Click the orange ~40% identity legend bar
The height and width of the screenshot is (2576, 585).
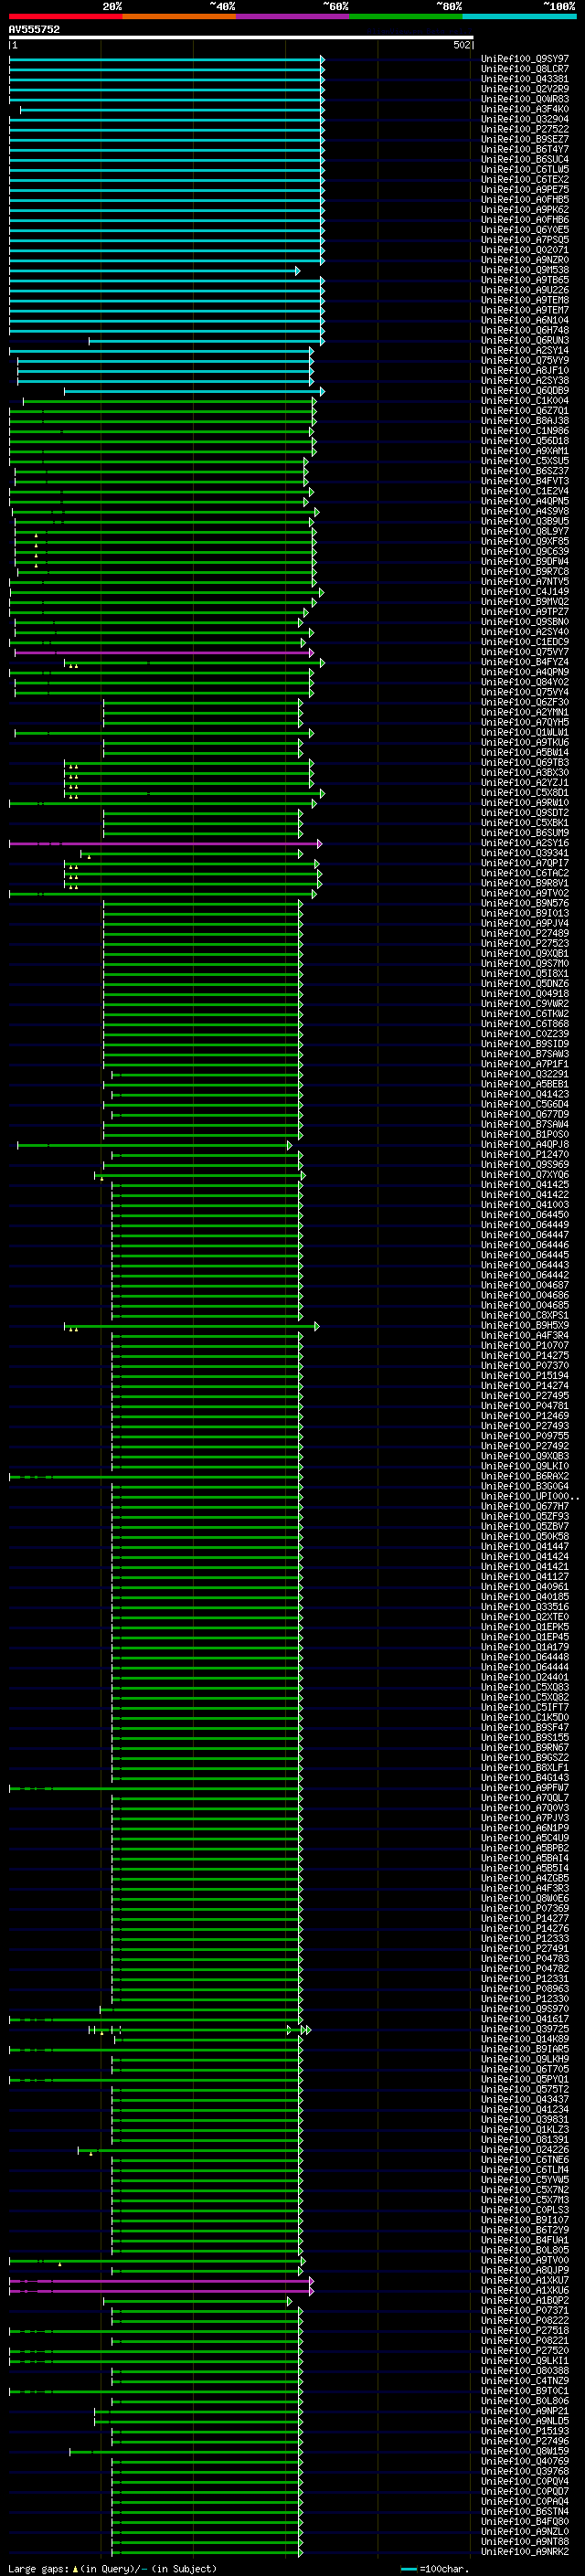point(179,16)
